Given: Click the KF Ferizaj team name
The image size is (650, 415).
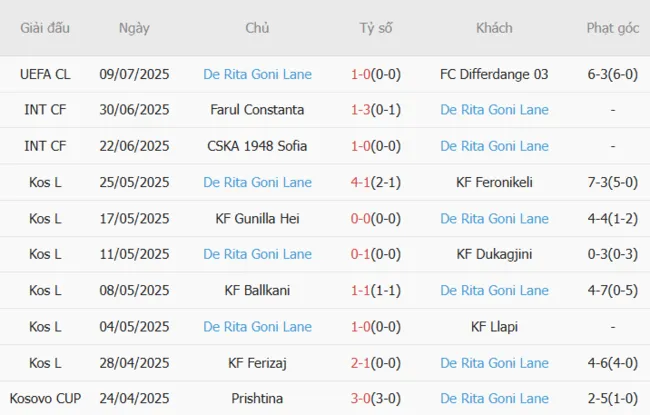Looking at the screenshot, I should (x=257, y=363).
